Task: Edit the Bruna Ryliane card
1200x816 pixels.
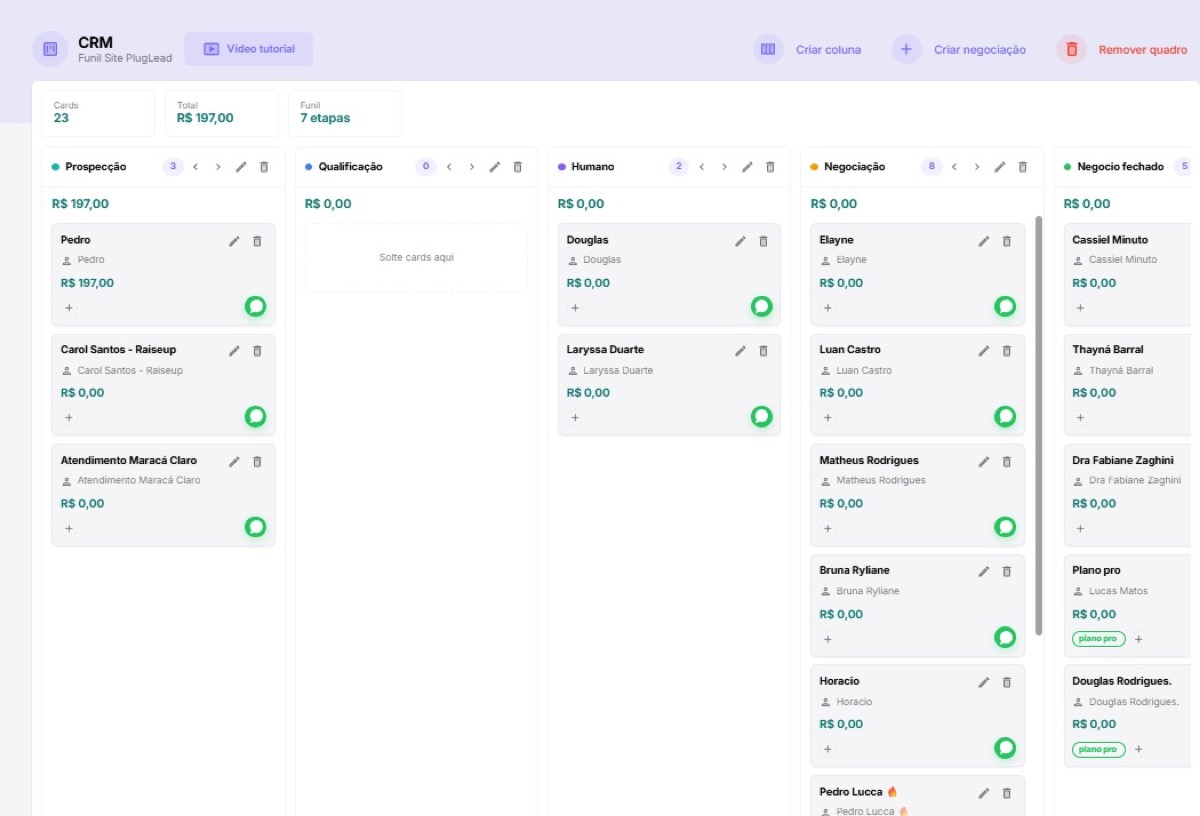Action: click(x=983, y=572)
